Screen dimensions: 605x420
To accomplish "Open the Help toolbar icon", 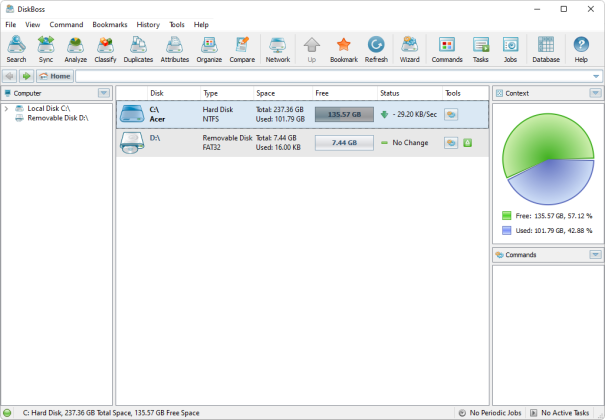I will click(x=581, y=49).
